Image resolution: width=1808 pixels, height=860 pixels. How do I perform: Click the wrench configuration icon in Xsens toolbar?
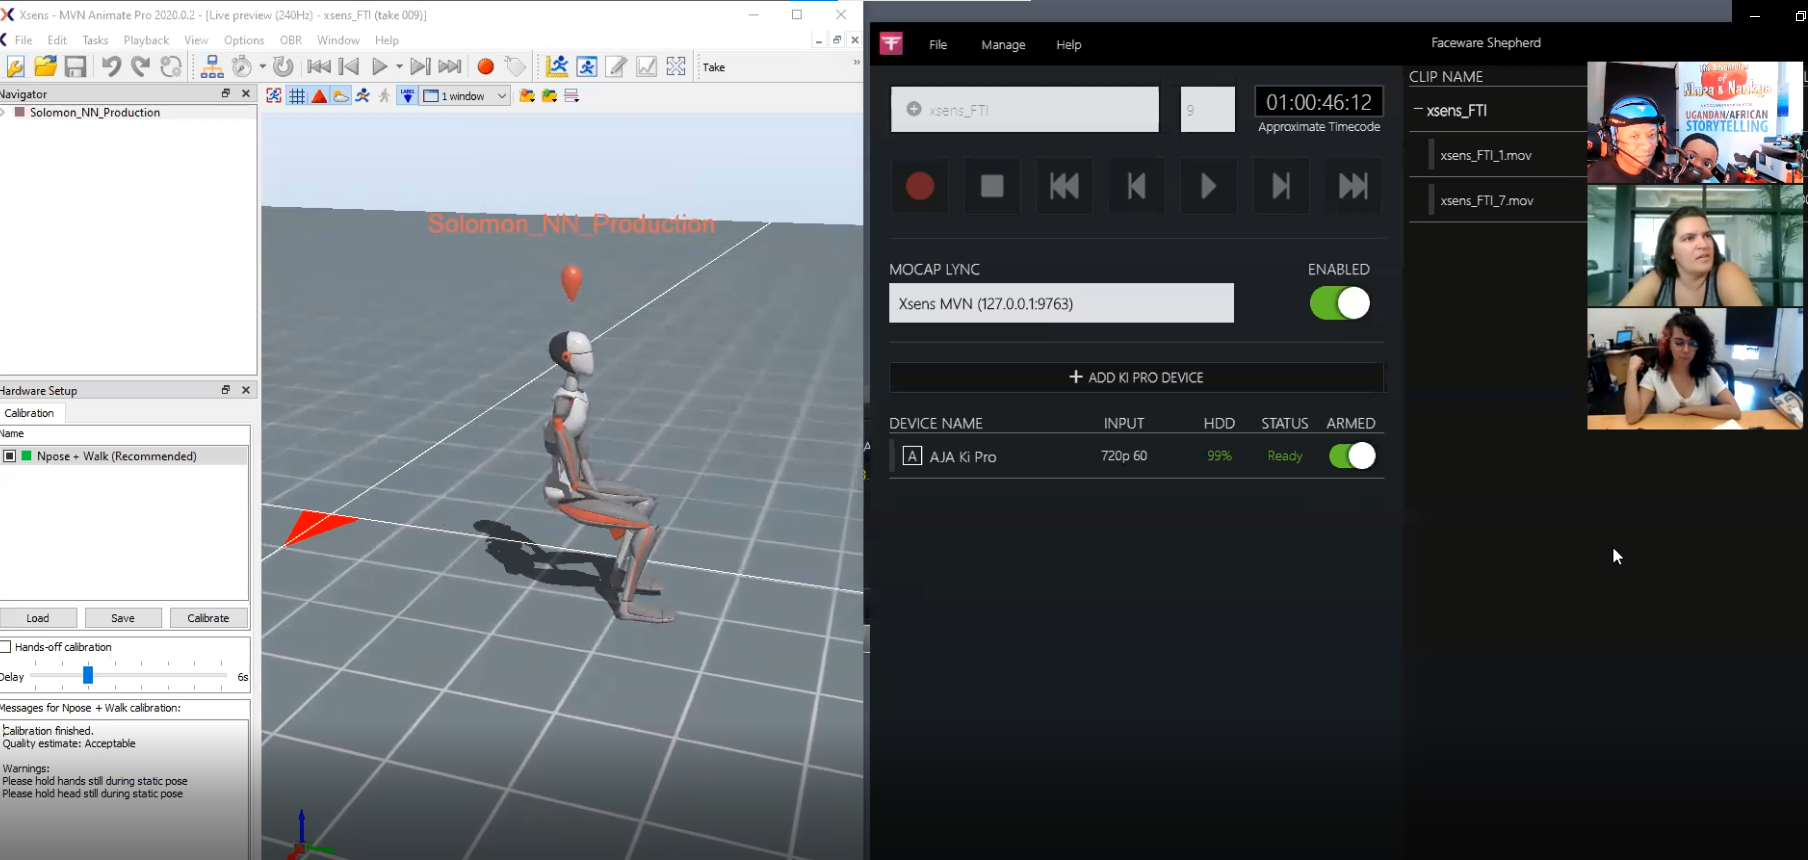click(15, 67)
